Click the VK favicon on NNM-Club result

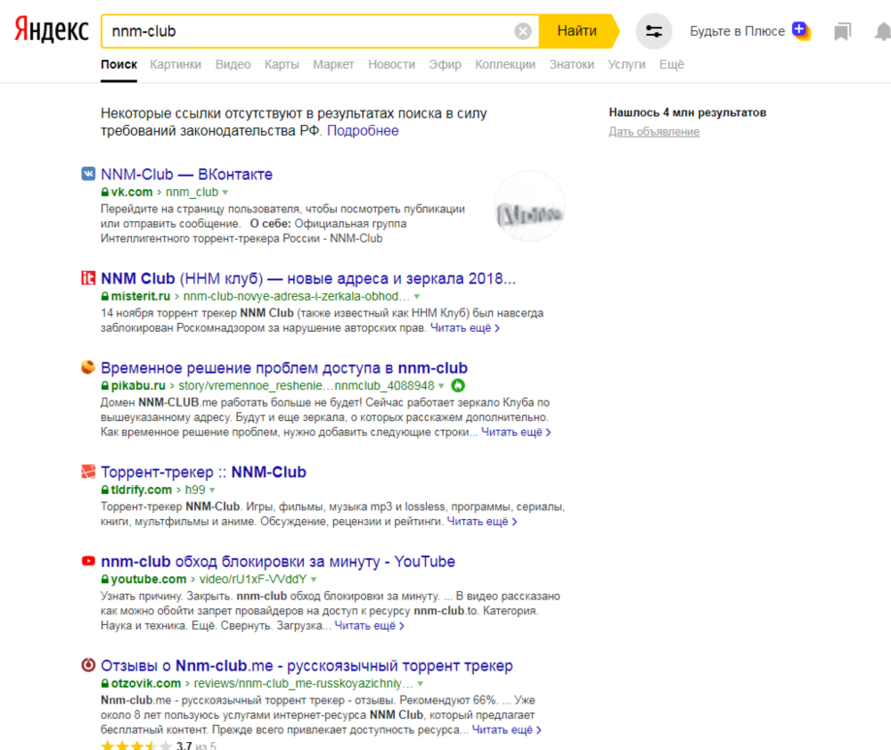tap(89, 174)
